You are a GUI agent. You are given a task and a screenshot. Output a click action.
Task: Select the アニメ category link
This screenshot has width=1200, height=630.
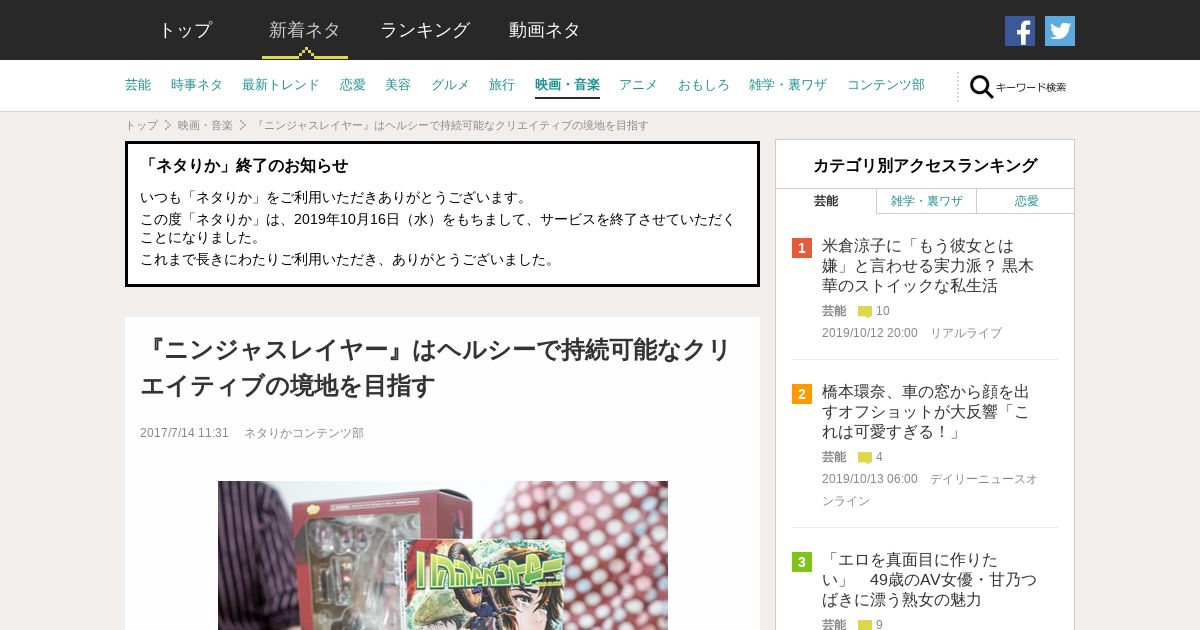tap(638, 85)
